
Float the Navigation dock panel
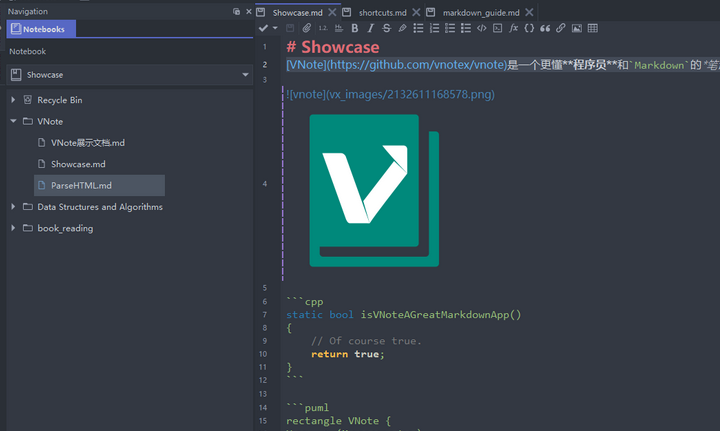point(236,11)
